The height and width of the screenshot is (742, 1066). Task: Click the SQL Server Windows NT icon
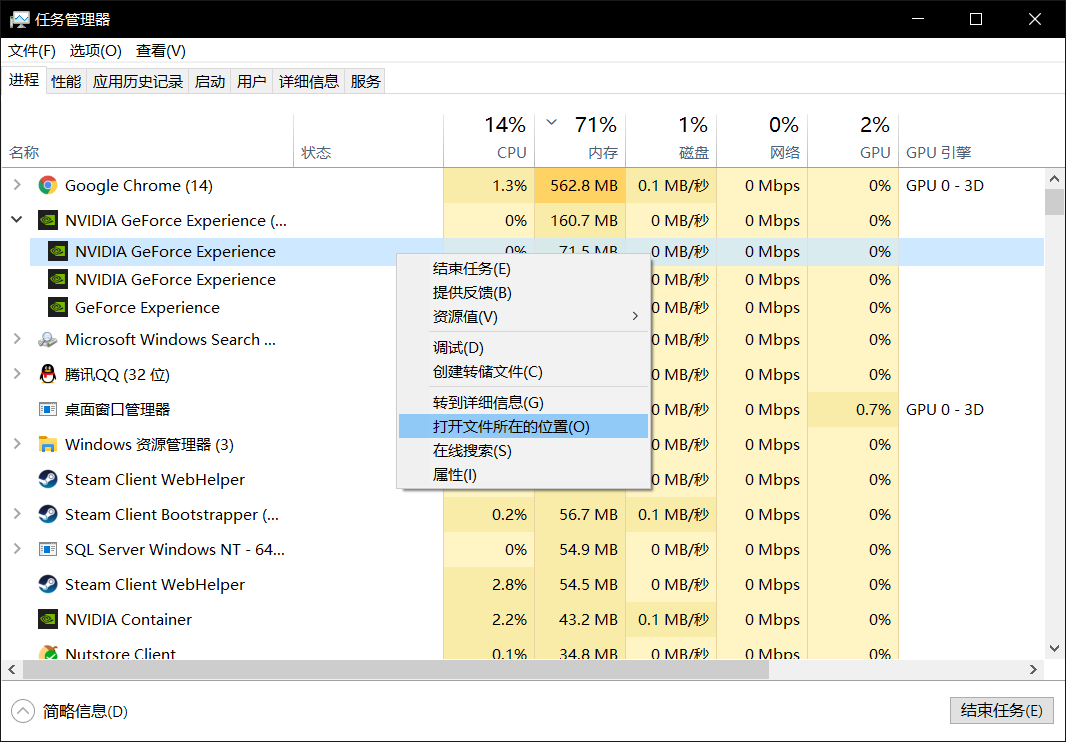[x=48, y=550]
